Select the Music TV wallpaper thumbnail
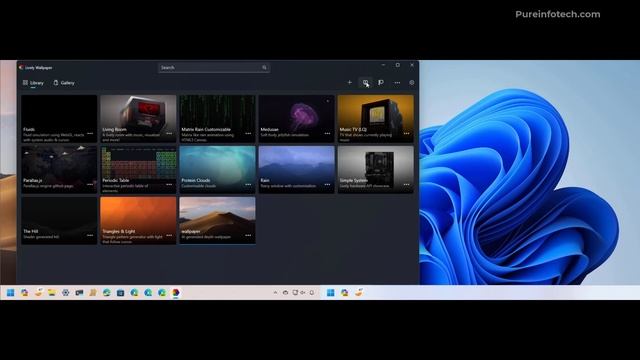 coord(376,119)
